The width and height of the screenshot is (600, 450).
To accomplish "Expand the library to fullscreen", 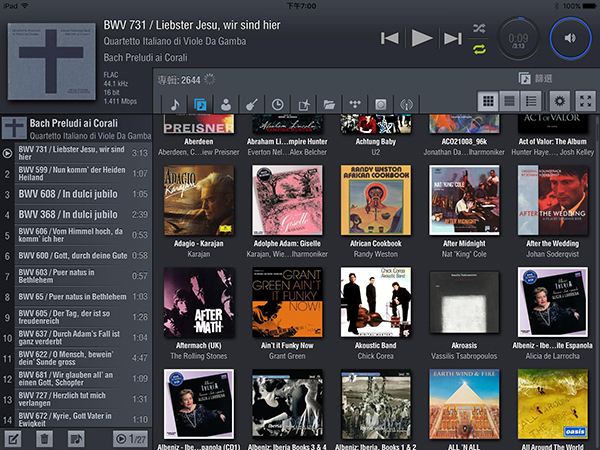I will point(585,101).
